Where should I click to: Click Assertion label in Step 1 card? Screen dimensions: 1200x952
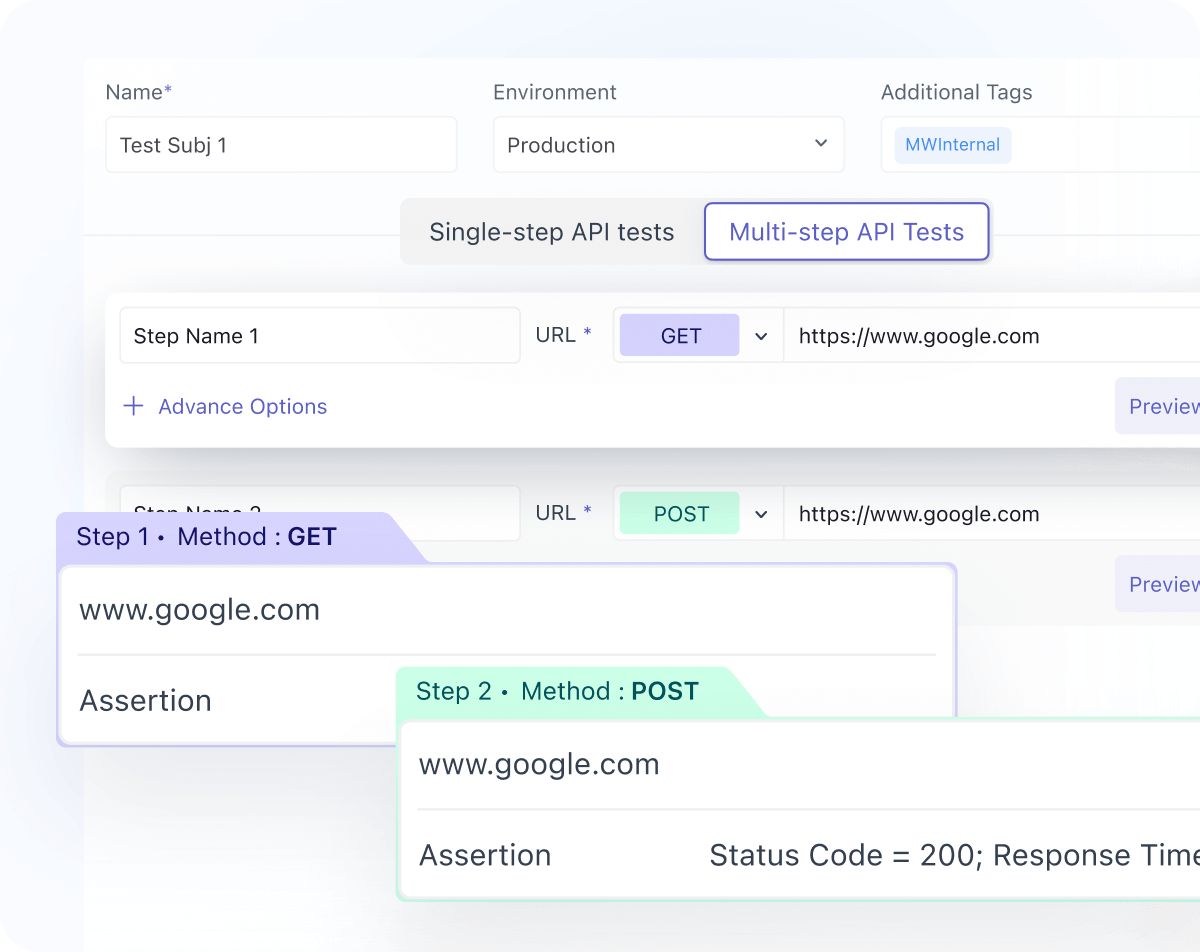pos(146,701)
